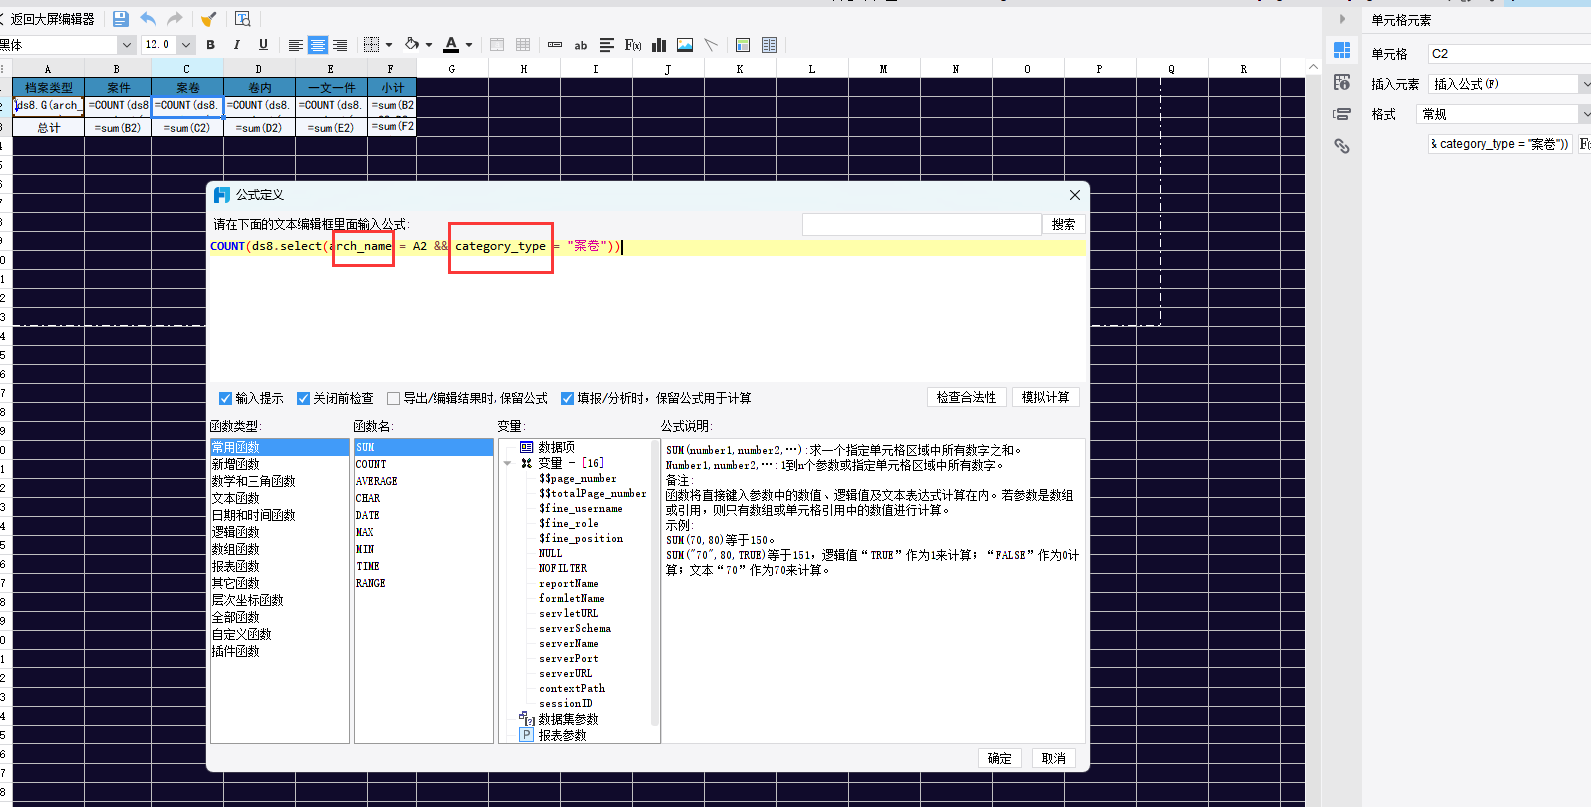Collapse the 变量 tree node

pos(508,463)
